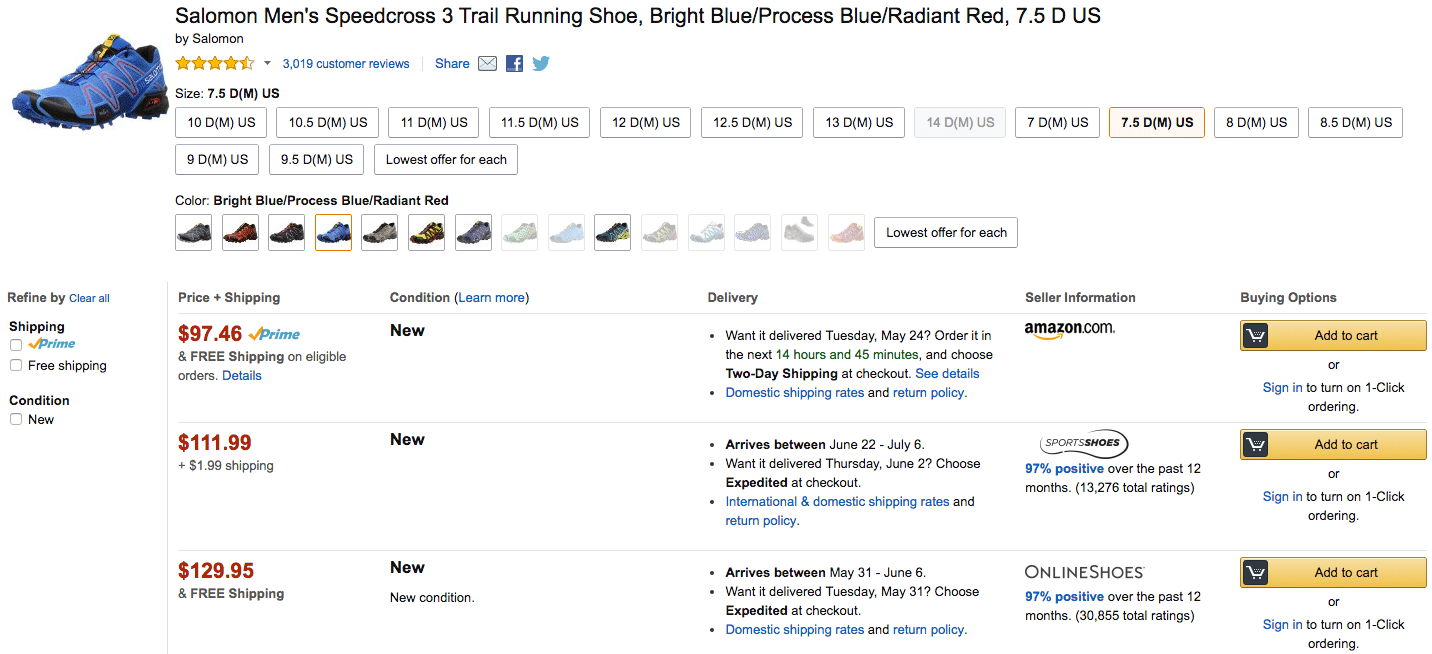Open the 3,019 customer reviews link
Viewport: 1432px width, 654px height.
[346, 63]
